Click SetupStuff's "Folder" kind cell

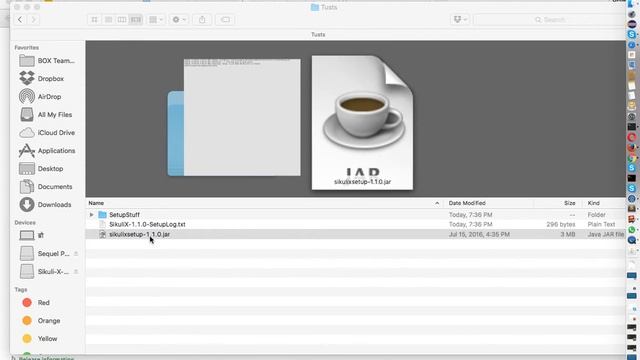[596, 214]
